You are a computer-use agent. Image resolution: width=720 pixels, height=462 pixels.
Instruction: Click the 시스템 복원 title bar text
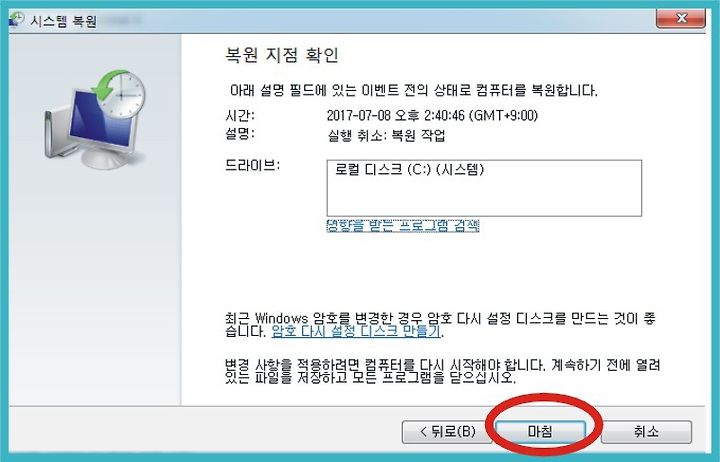64,21
